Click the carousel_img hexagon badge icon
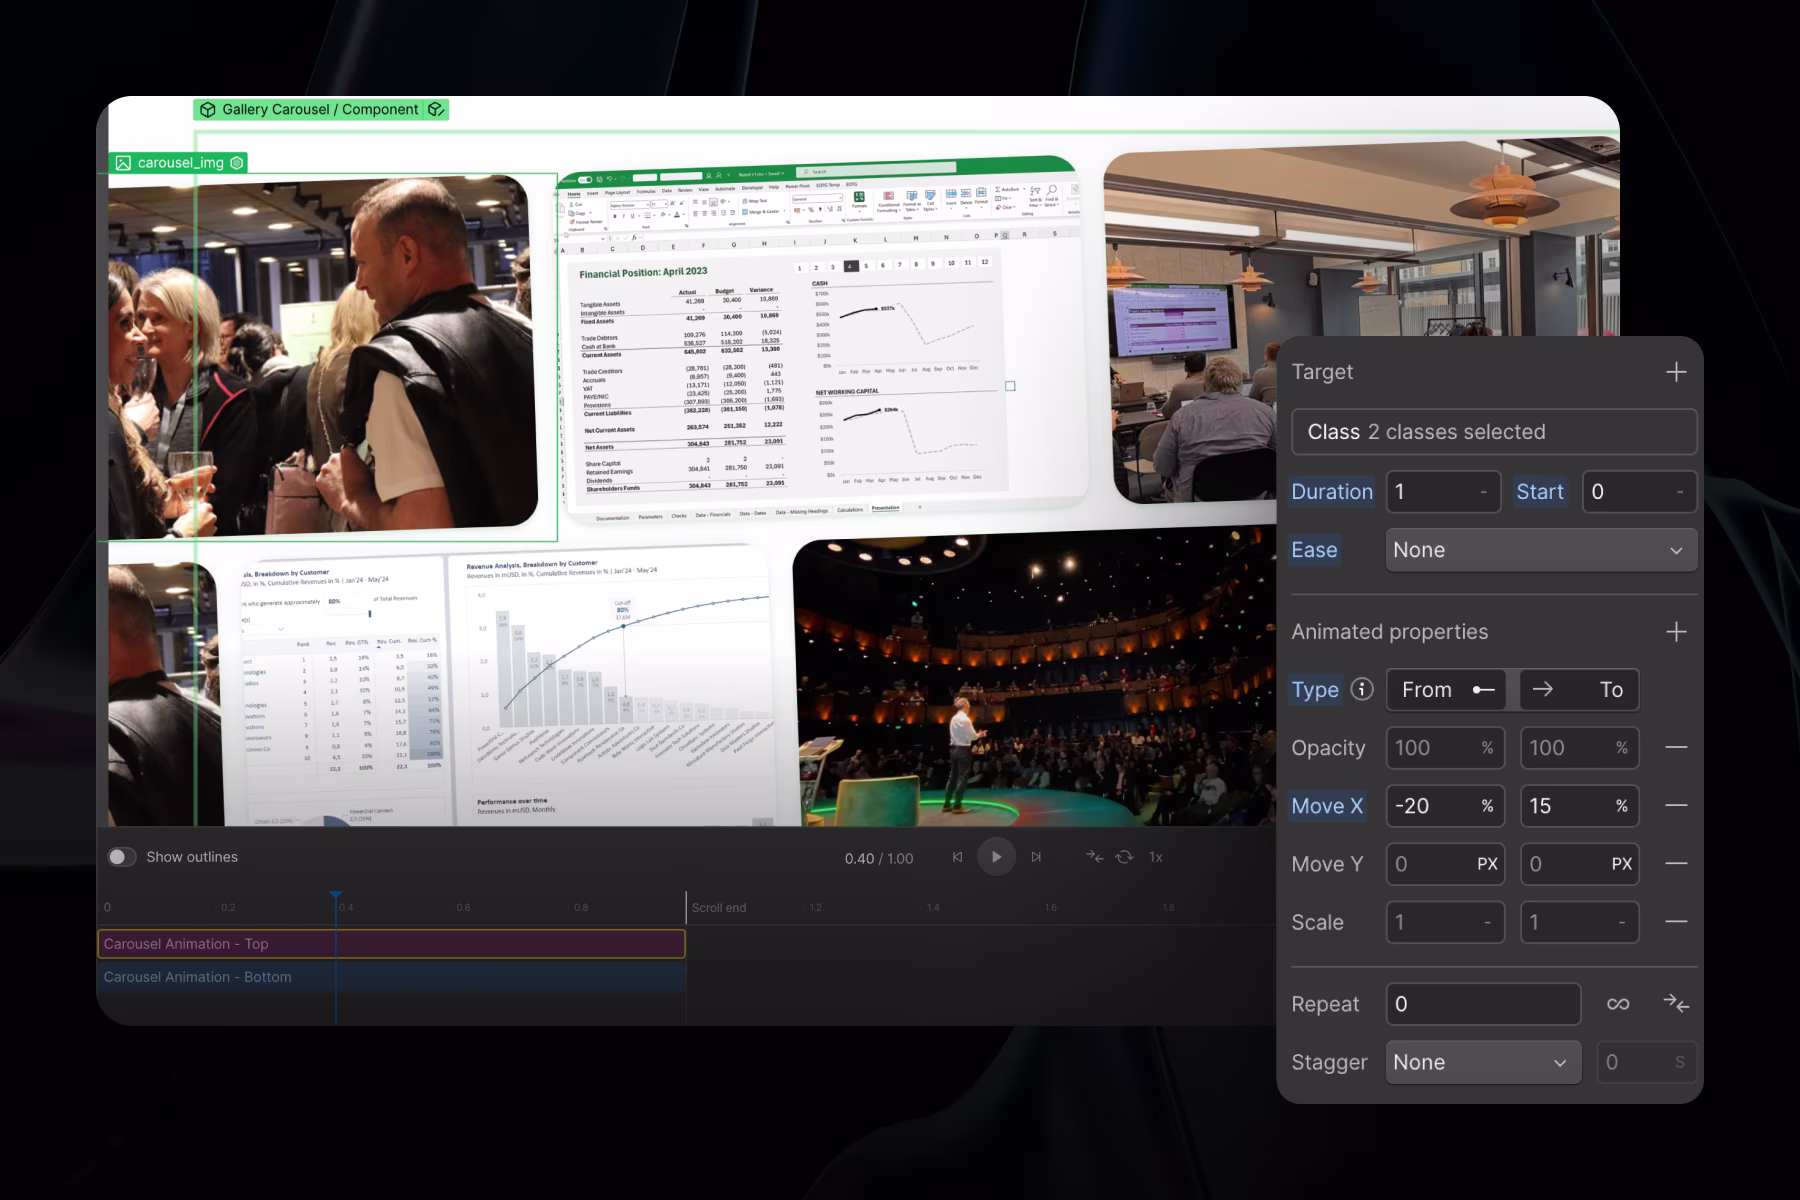 click(x=237, y=163)
